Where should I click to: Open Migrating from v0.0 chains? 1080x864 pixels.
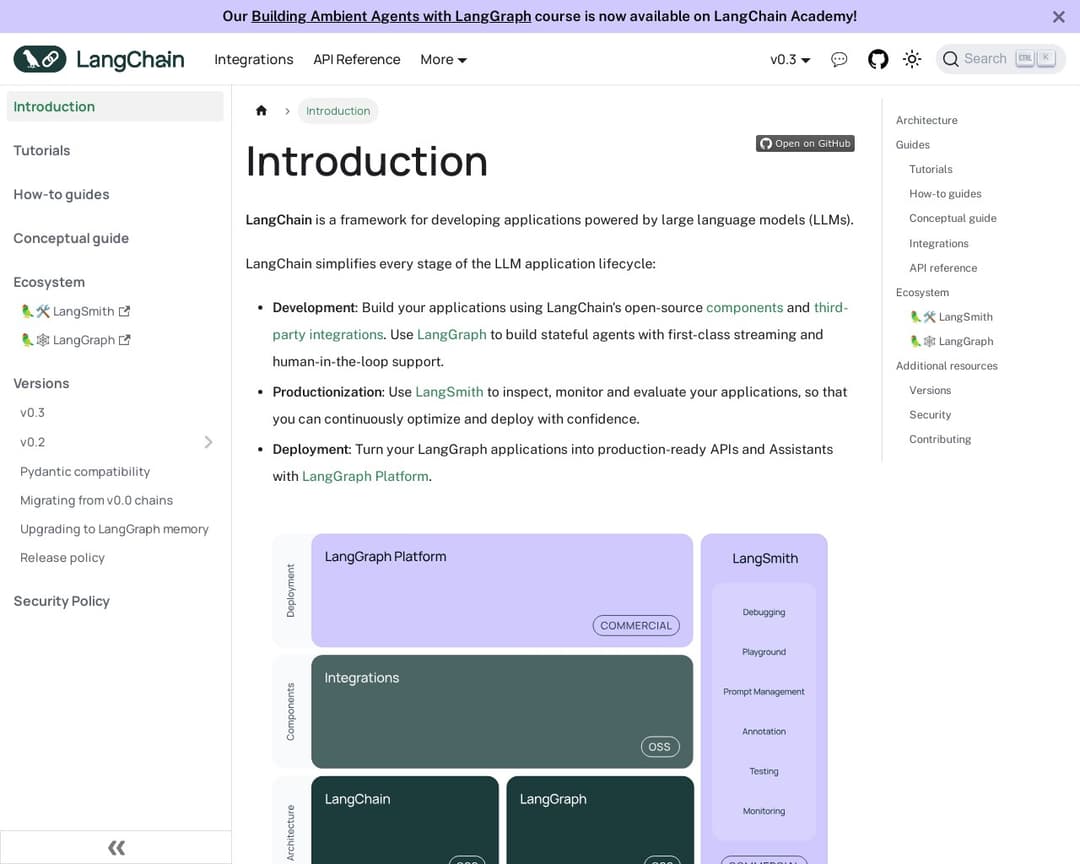tap(96, 500)
